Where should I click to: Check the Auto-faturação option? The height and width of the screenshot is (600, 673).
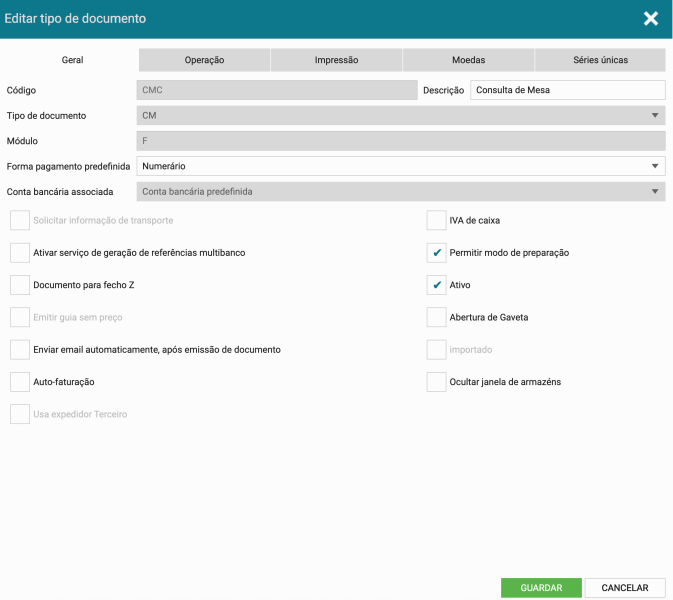(x=20, y=382)
